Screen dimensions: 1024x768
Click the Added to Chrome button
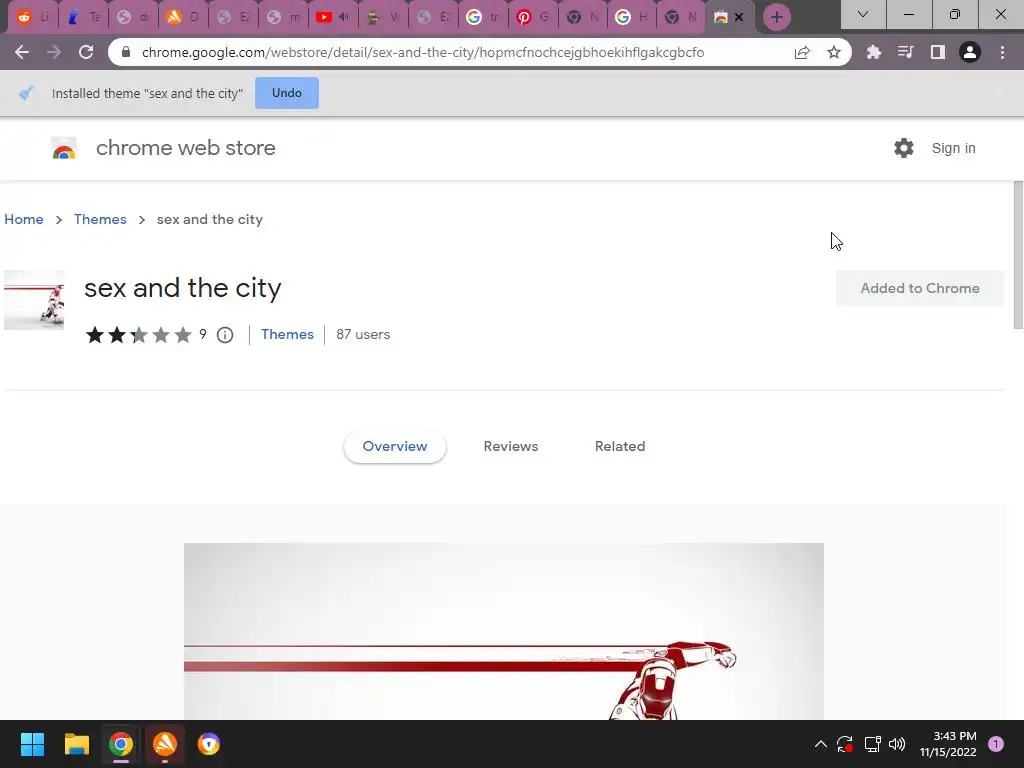920,288
